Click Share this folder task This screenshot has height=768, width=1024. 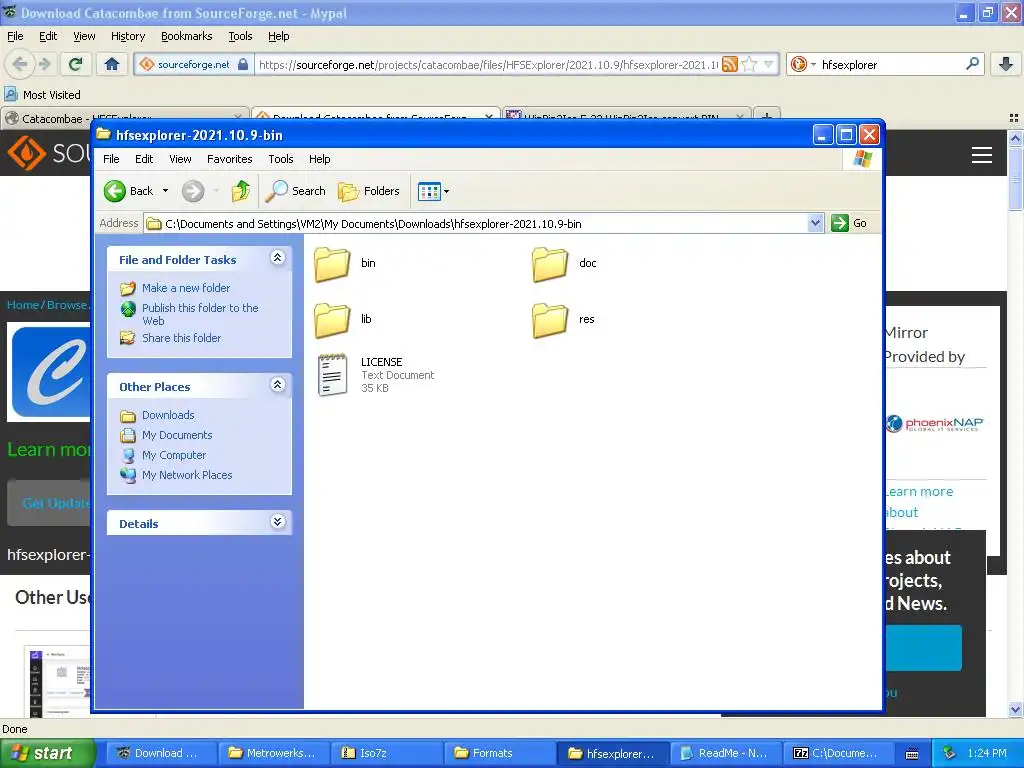[x=182, y=338]
